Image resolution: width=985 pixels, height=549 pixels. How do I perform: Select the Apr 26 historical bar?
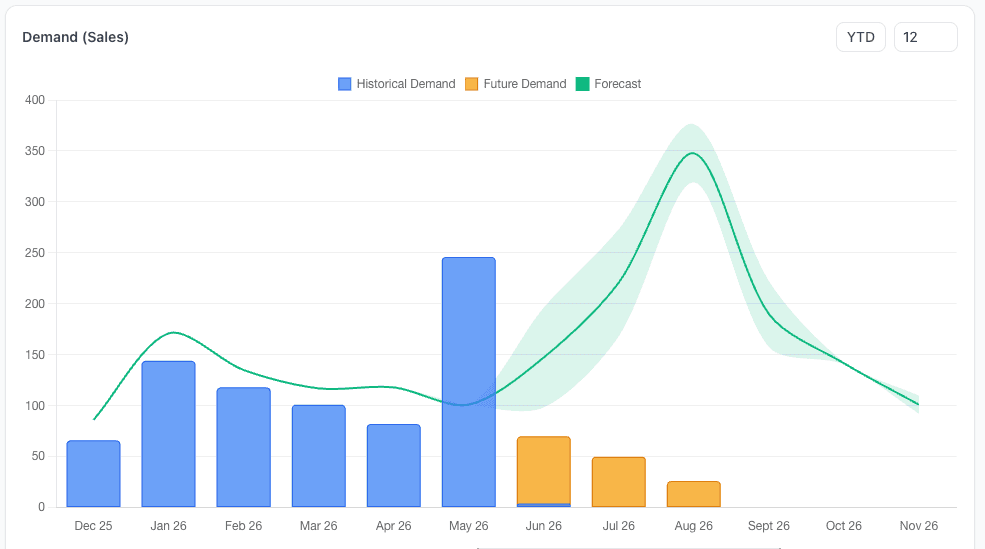click(x=394, y=465)
